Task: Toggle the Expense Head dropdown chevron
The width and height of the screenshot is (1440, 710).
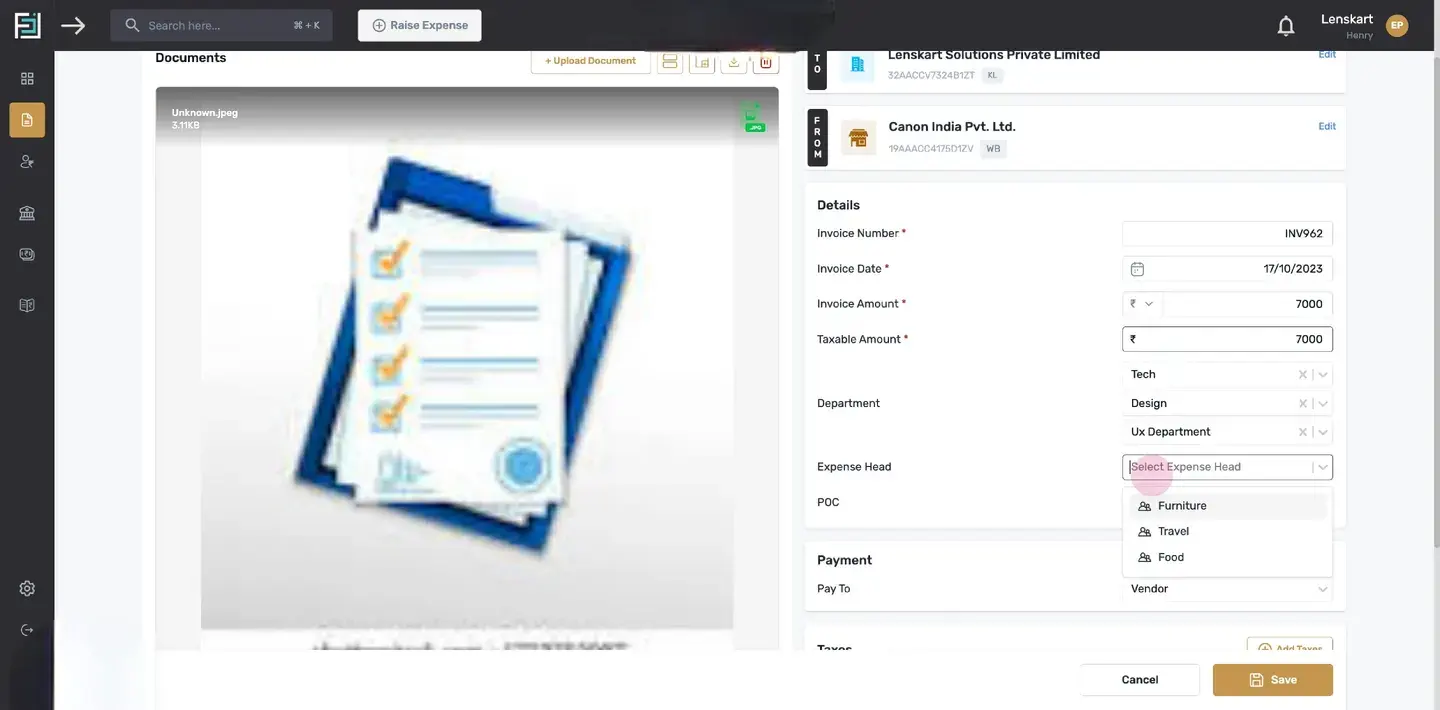Action: [x=1323, y=467]
